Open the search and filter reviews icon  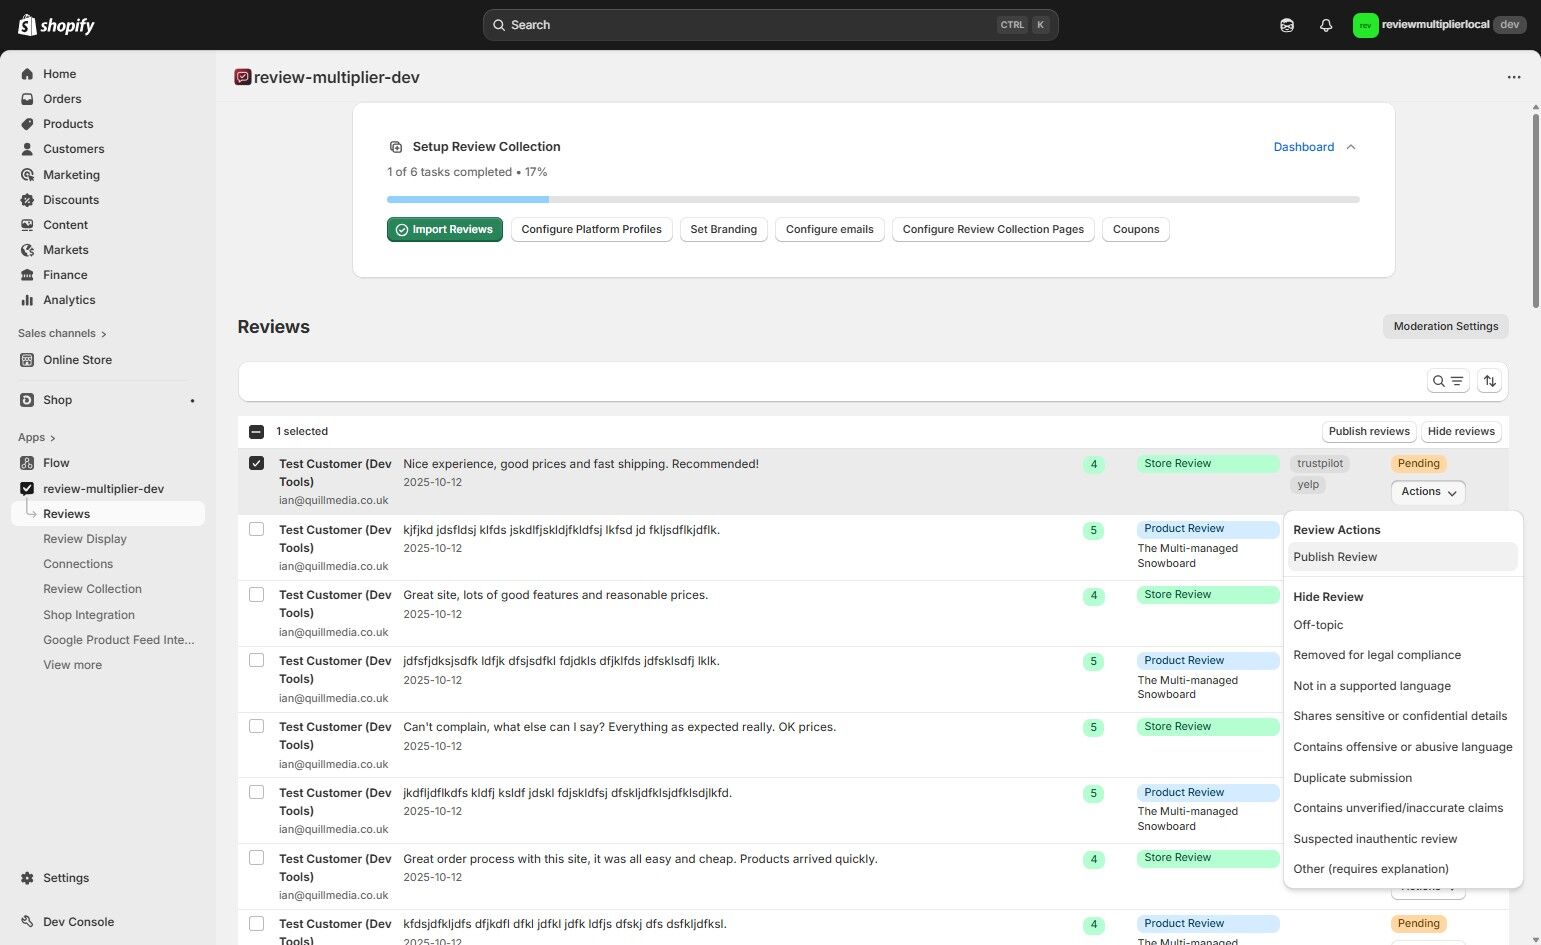[x=1447, y=381]
